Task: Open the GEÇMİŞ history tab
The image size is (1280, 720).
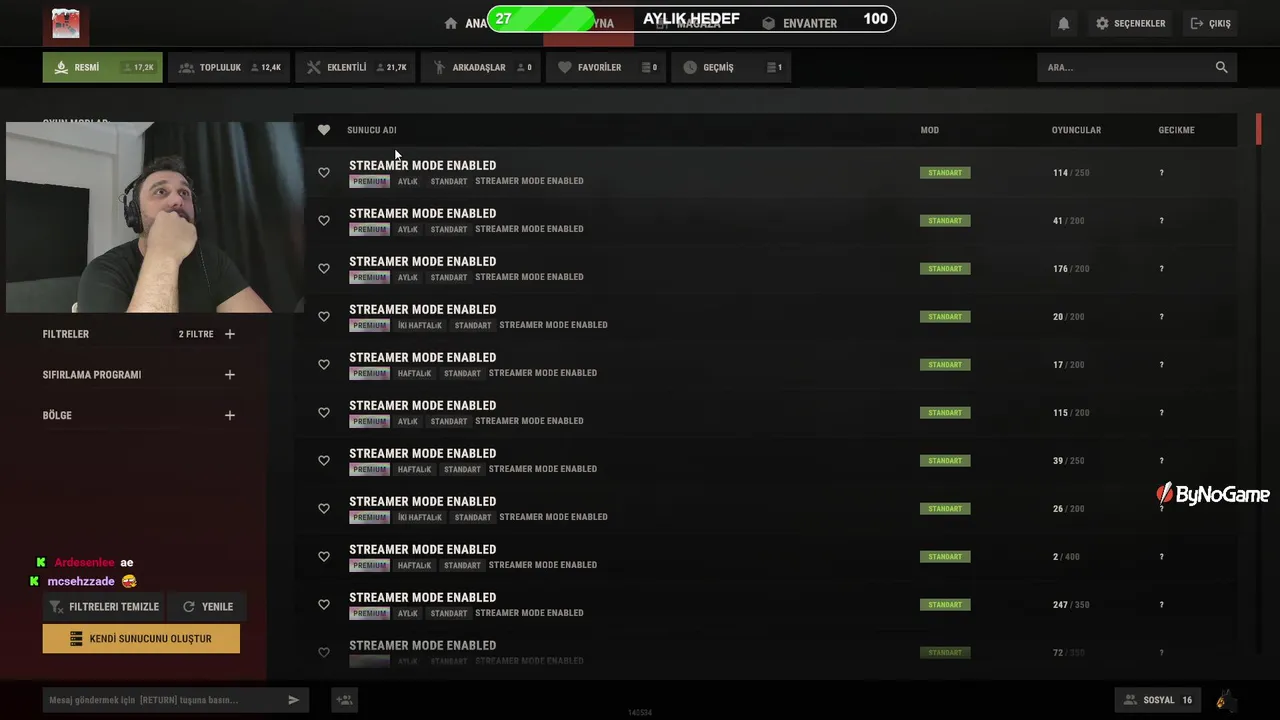Action: click(731, 67)
